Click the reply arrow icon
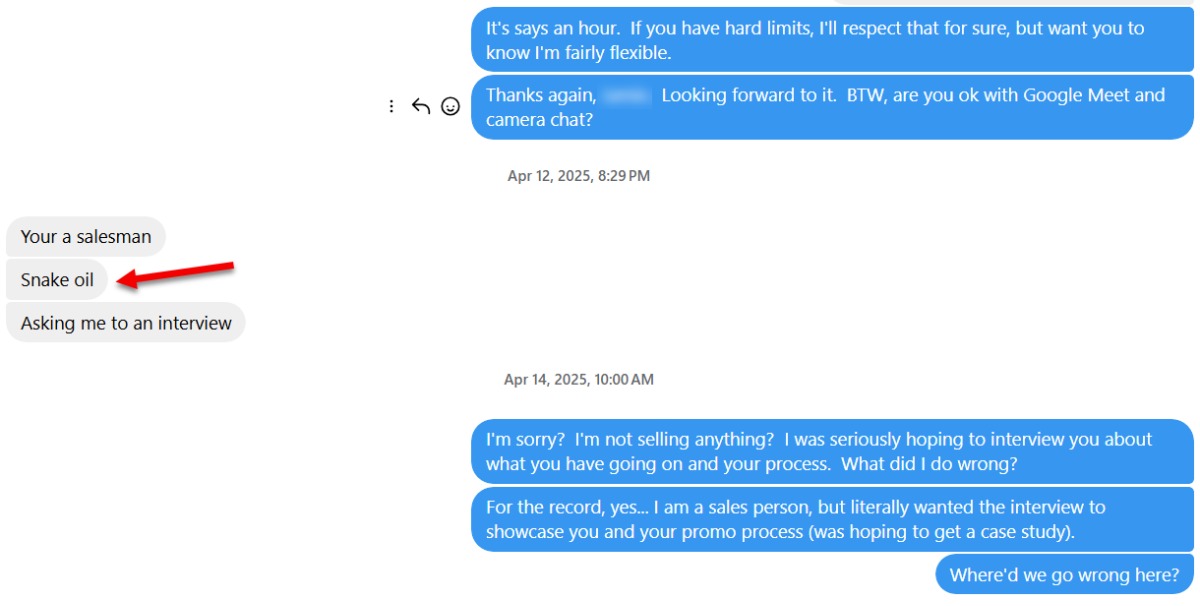The height and width of the screenshot is (606, 1200). click(x=421, y=107)
